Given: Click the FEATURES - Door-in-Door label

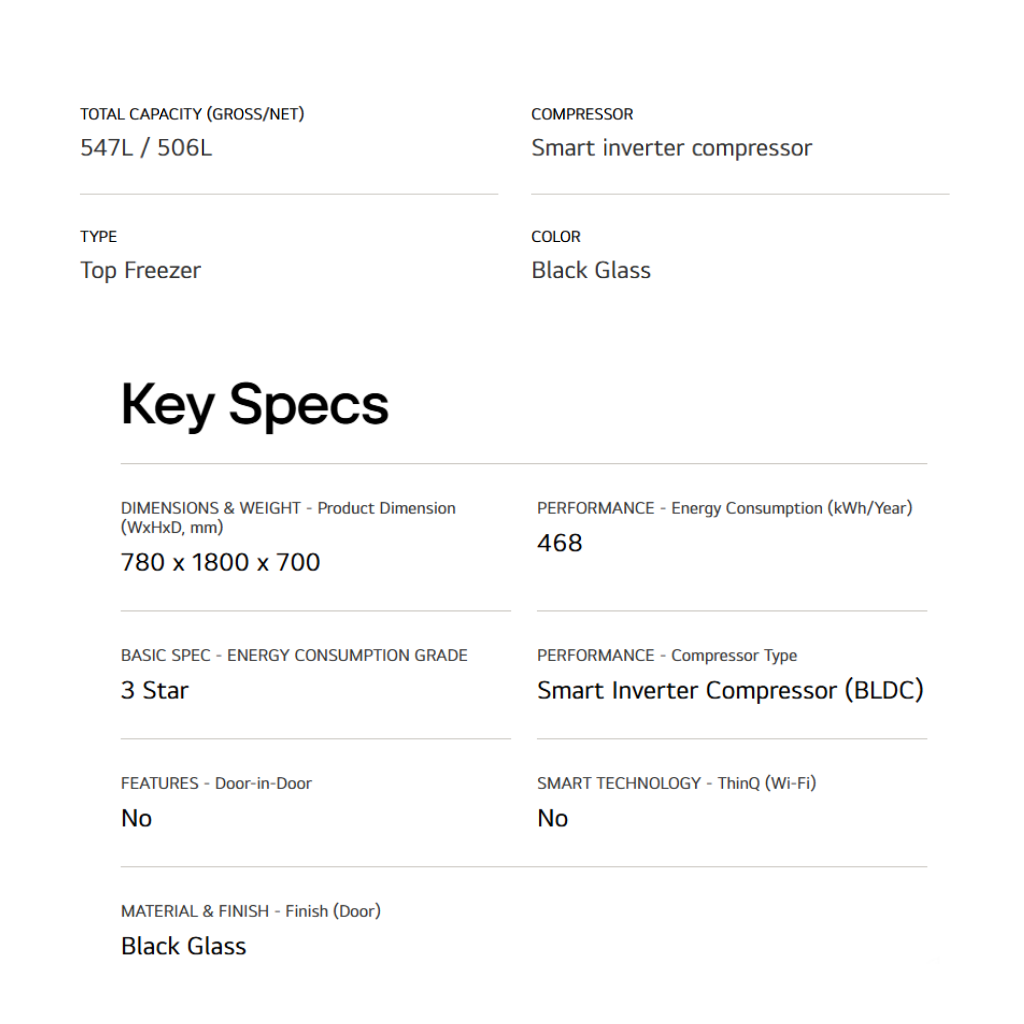Looking at the screenshot, I should [216, 784].
